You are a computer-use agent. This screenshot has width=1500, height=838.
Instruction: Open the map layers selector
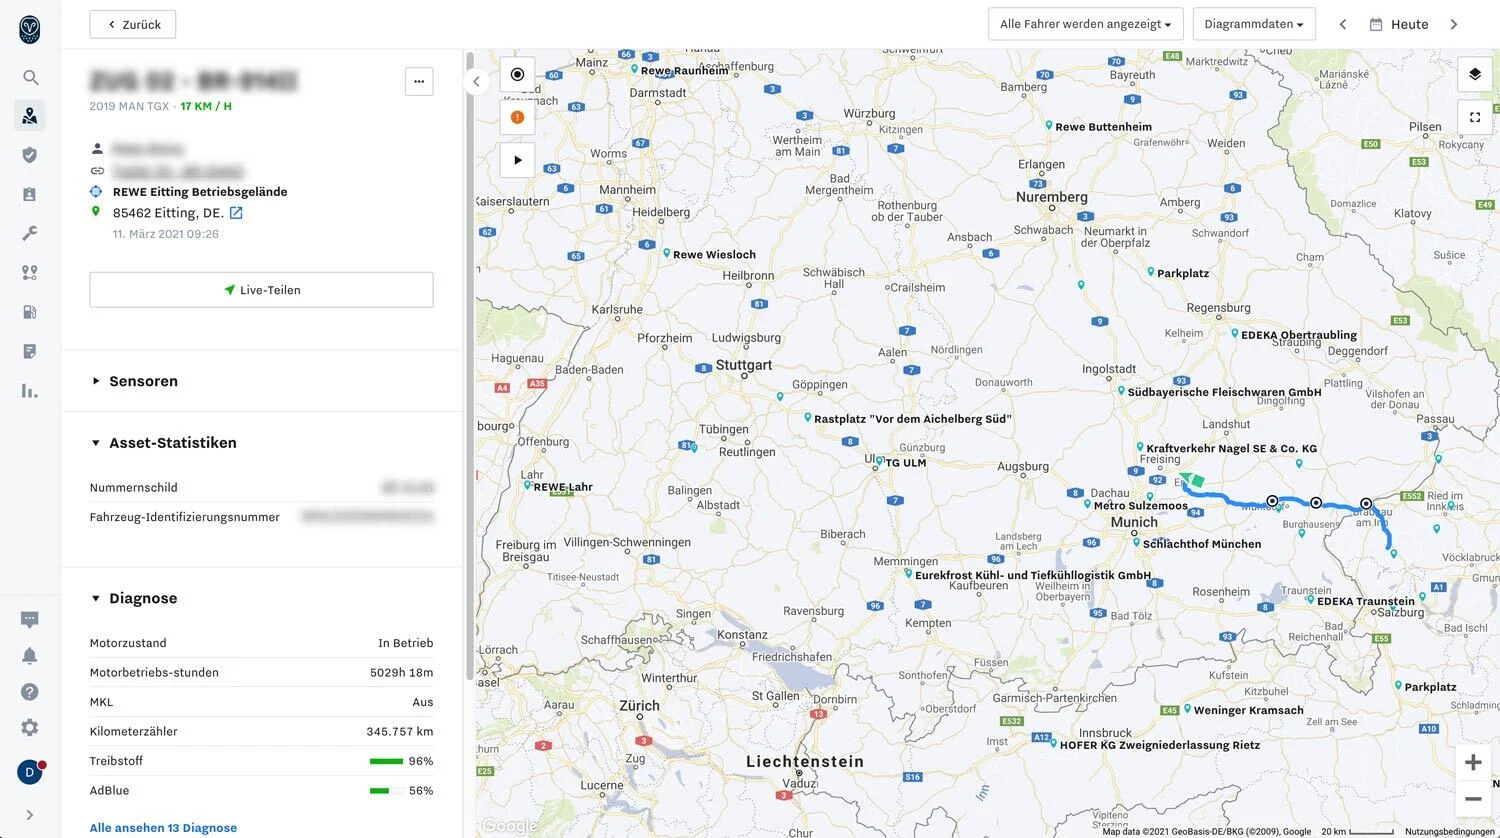1474,74
